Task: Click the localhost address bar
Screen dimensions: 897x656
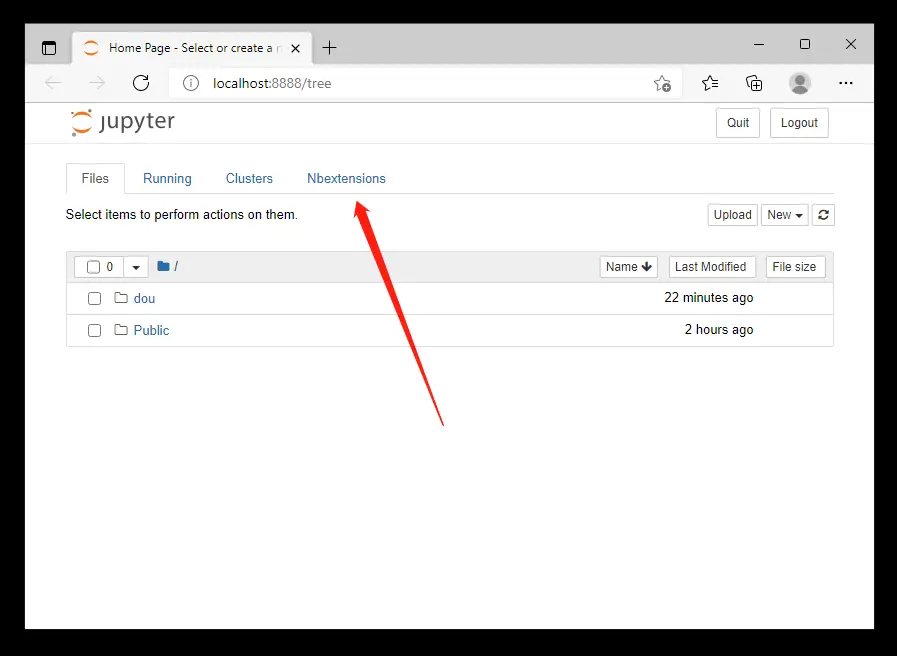Action: point(420,83)
